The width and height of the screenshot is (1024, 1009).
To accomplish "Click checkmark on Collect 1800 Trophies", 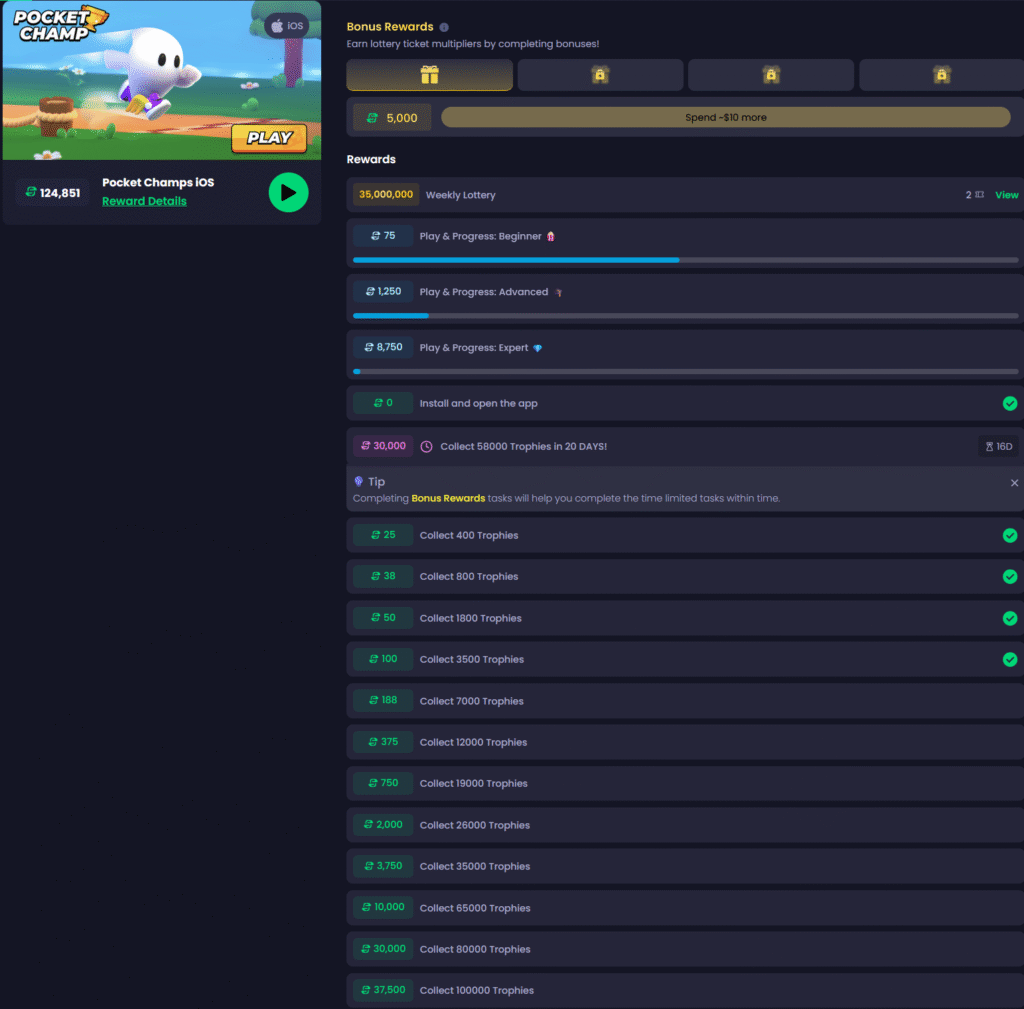I will 1010,618.
